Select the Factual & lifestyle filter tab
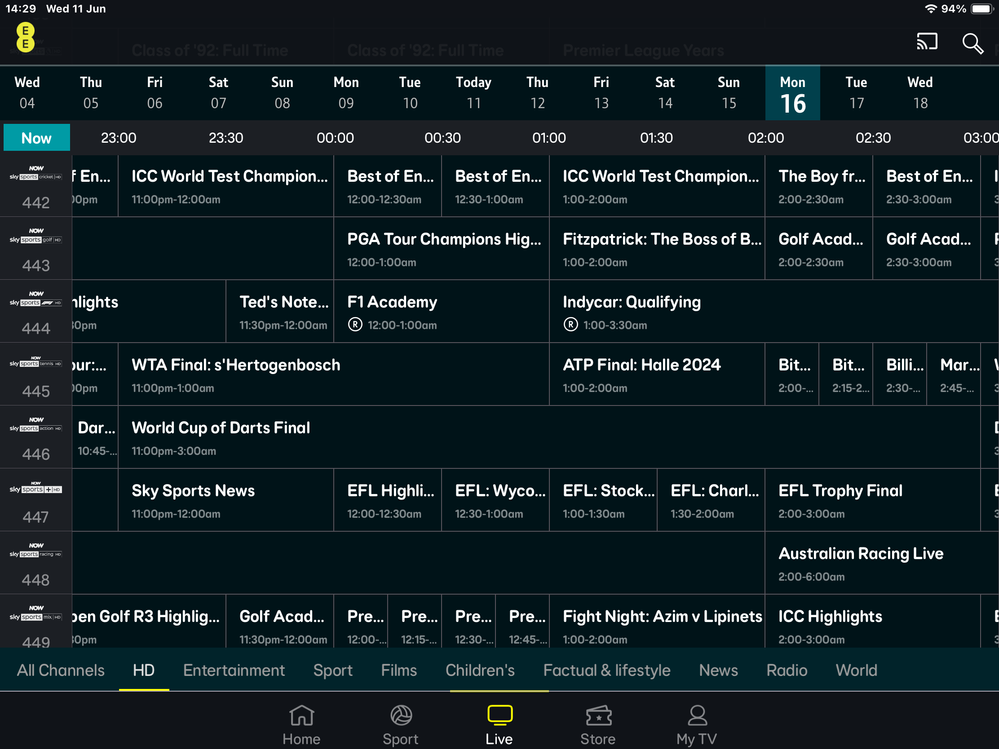999x749 pixels. pyautogui.click(x=607, y=670)
